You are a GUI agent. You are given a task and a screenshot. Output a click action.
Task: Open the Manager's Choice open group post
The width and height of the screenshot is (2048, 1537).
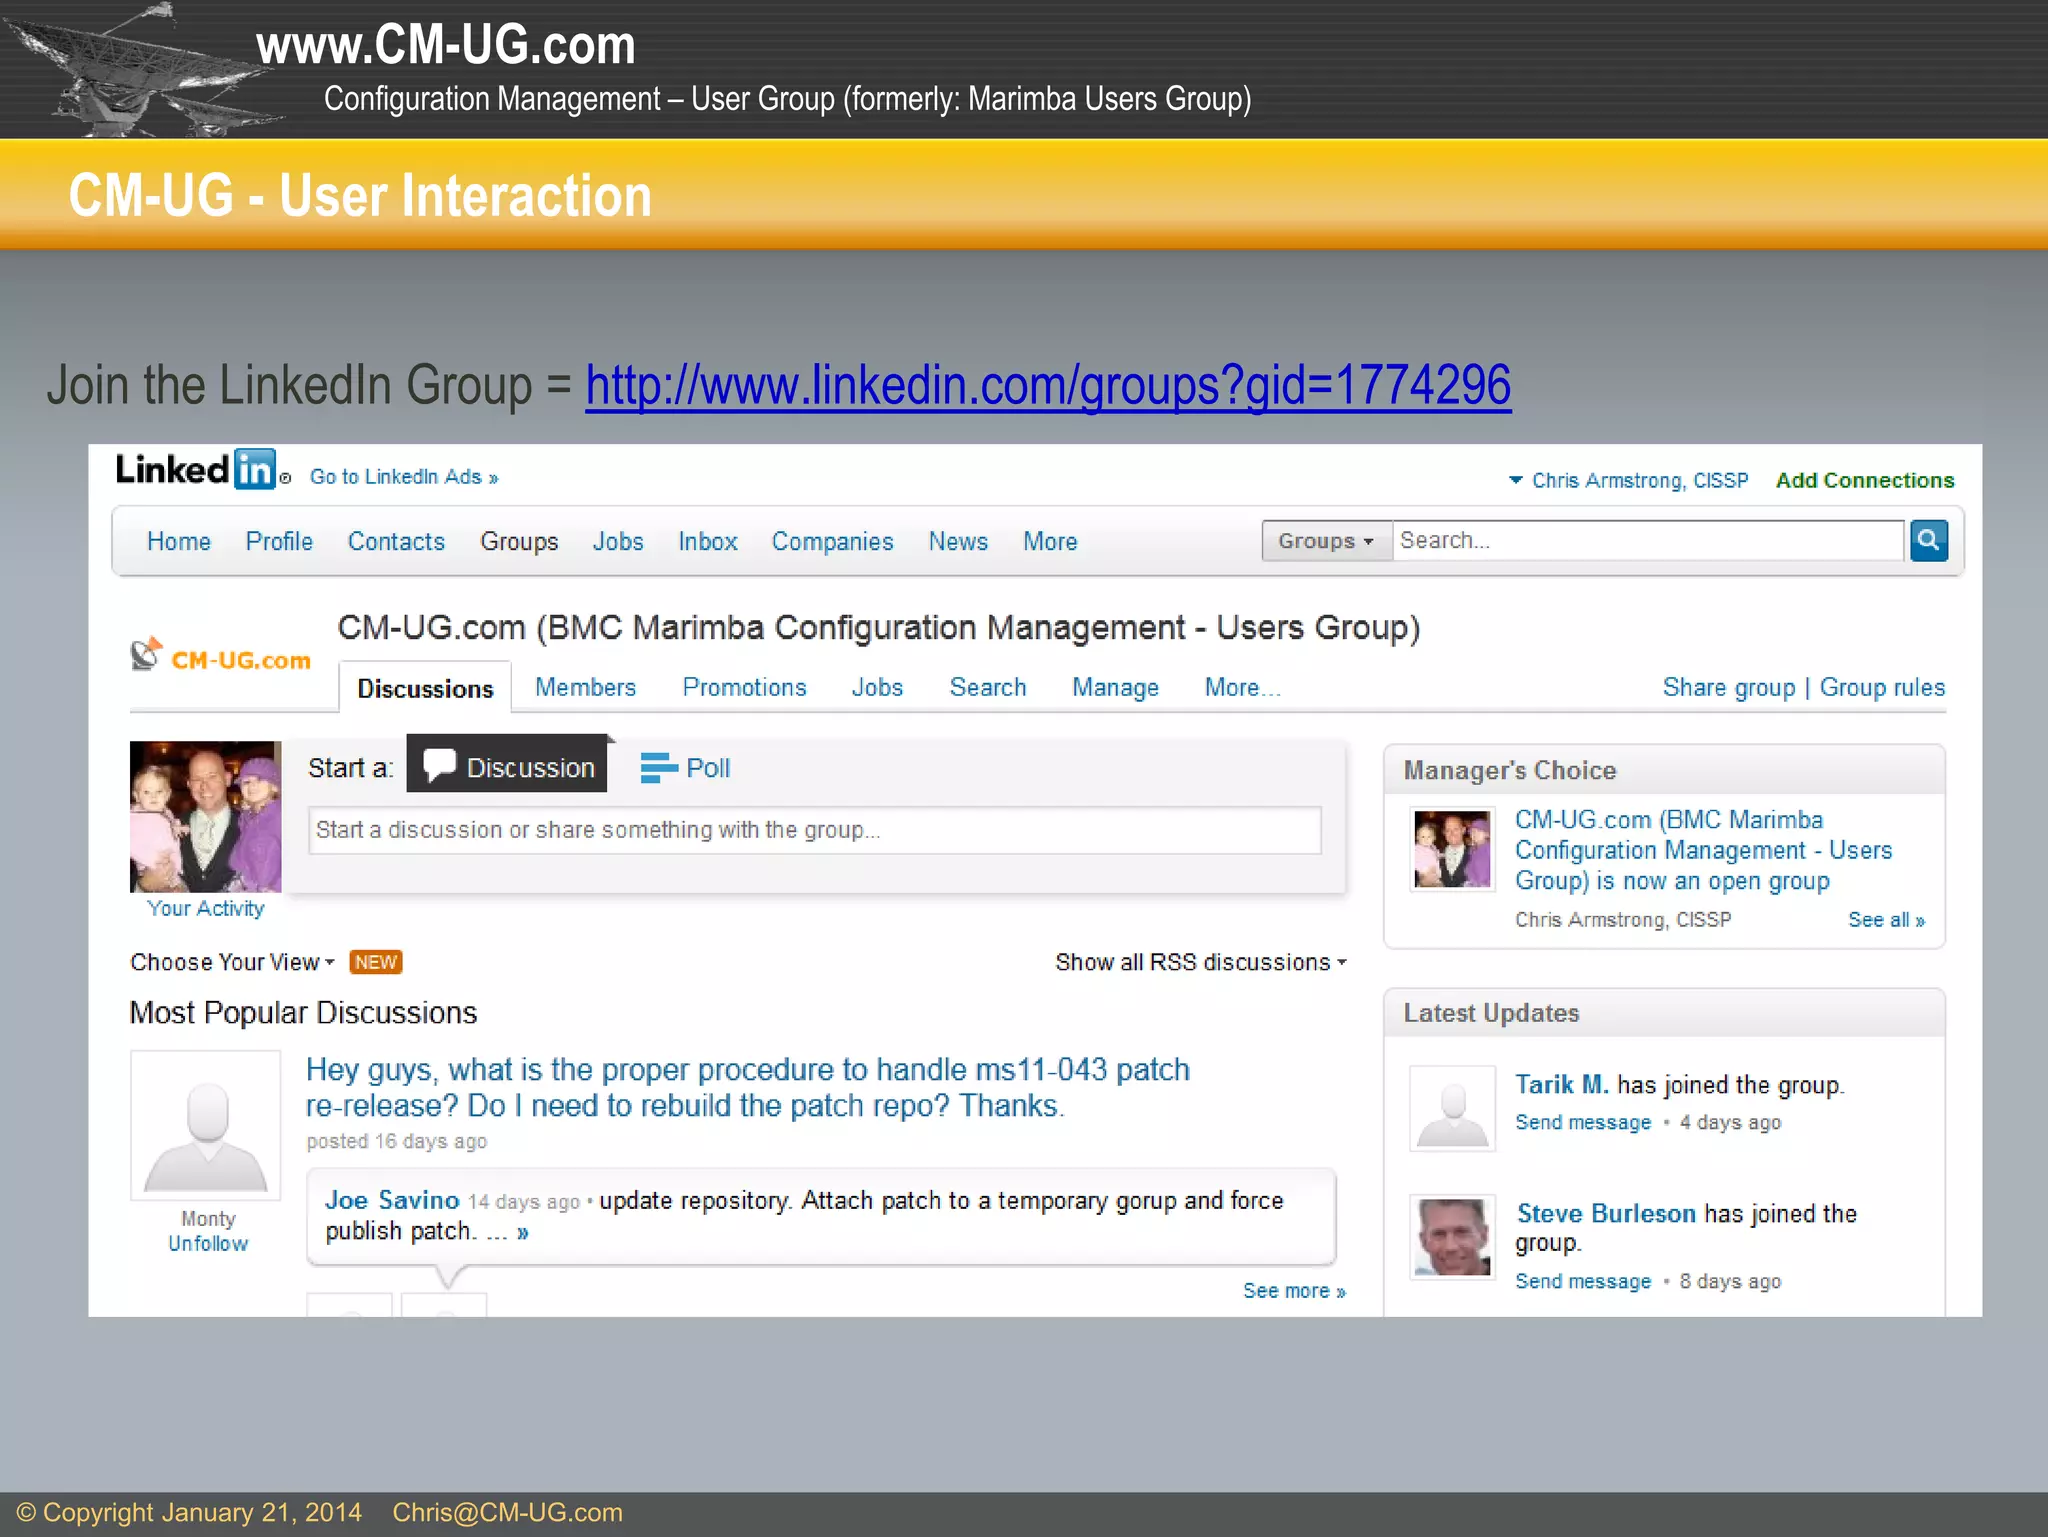1703,850
